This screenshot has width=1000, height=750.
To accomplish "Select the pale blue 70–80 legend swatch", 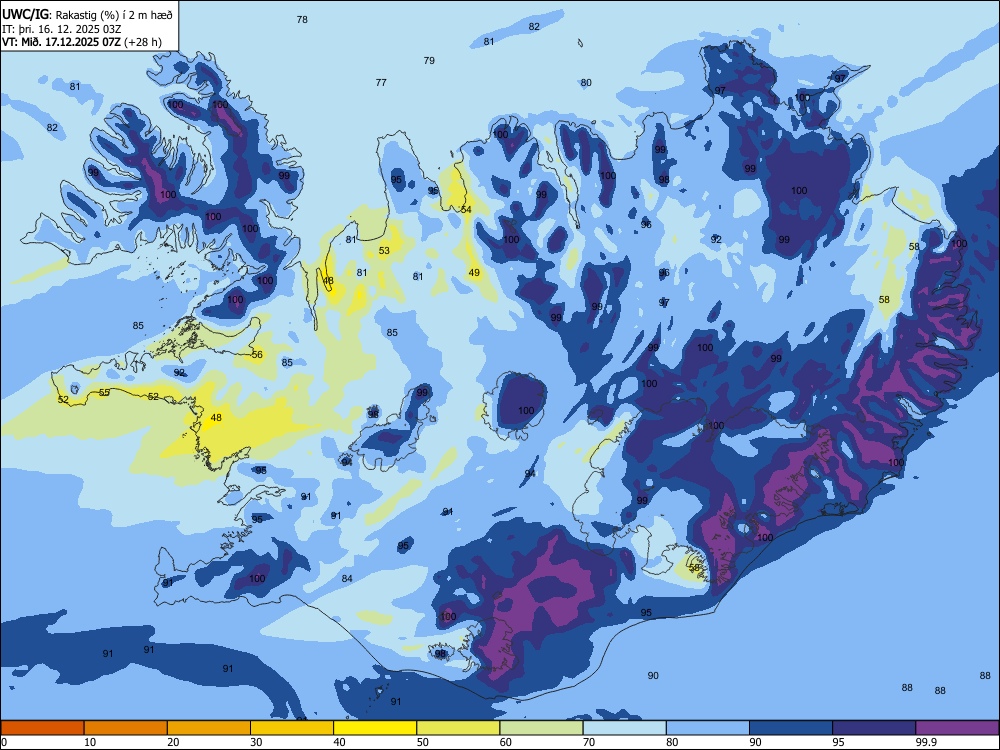I will pyautogui.click(x=624, y=728).
